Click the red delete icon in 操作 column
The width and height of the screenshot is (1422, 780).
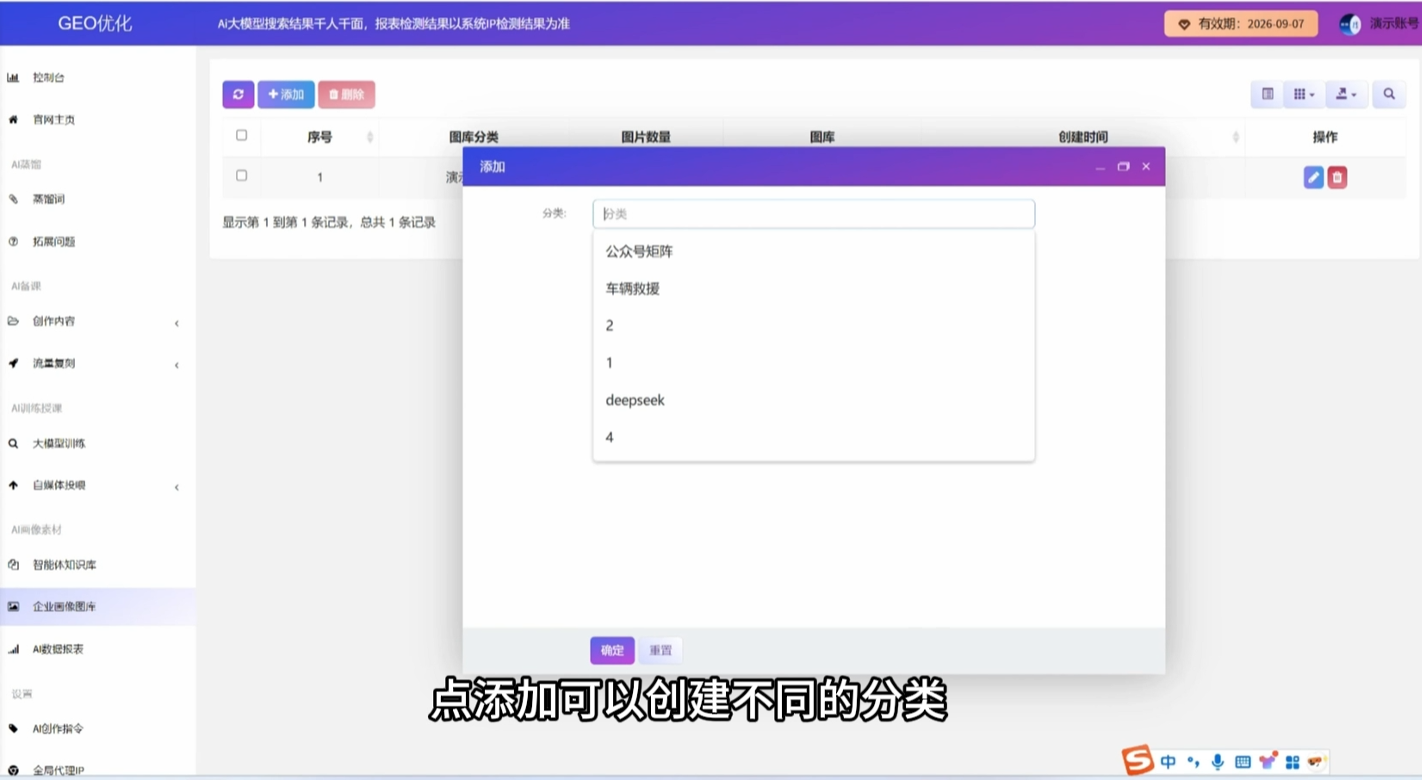point(1337,176)
